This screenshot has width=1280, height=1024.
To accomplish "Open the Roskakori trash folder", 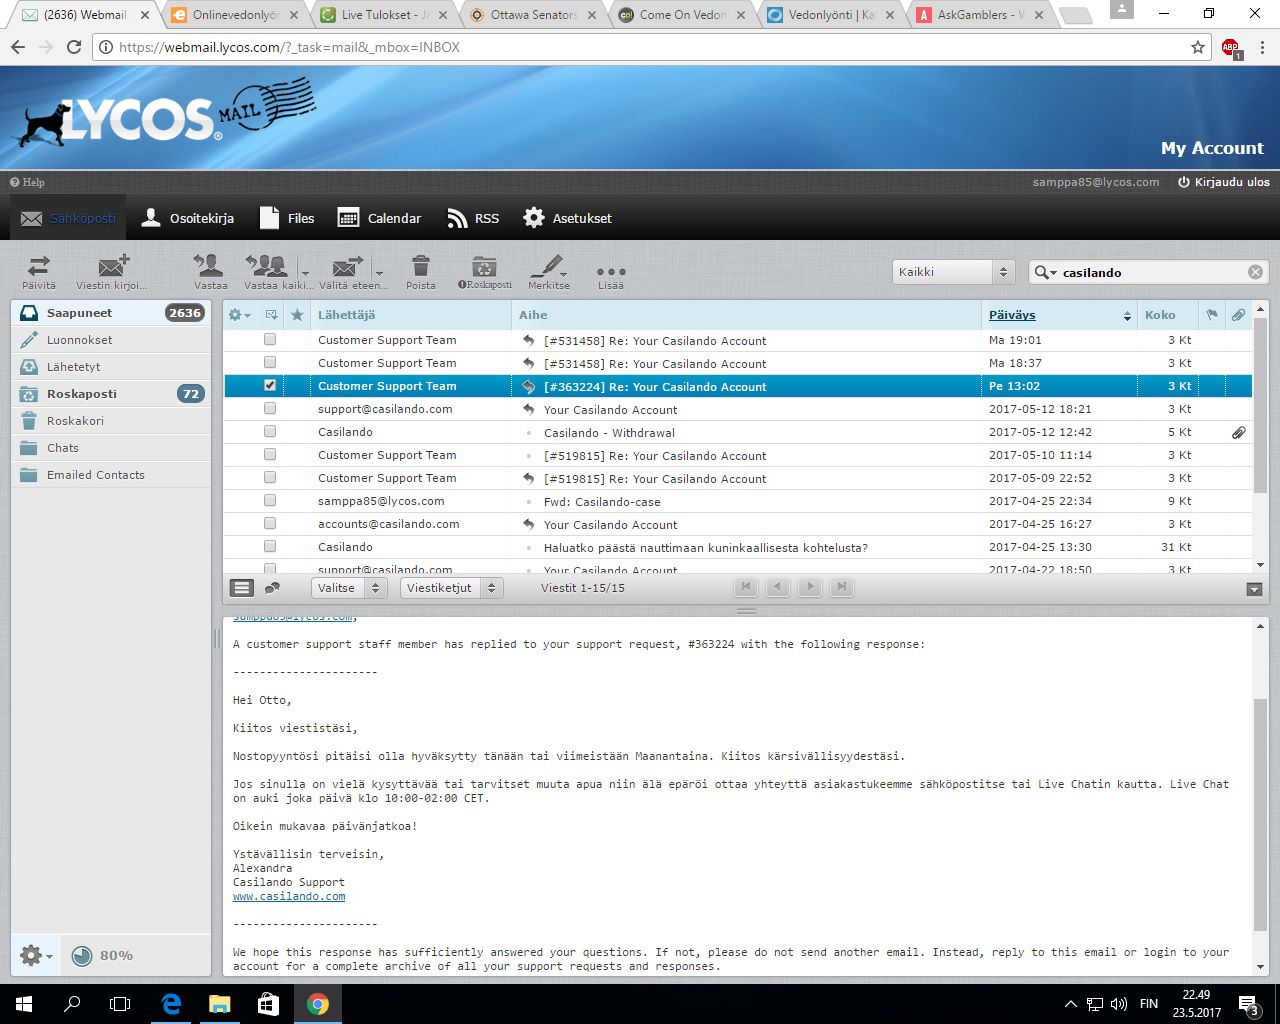I will tap(111, 421).
